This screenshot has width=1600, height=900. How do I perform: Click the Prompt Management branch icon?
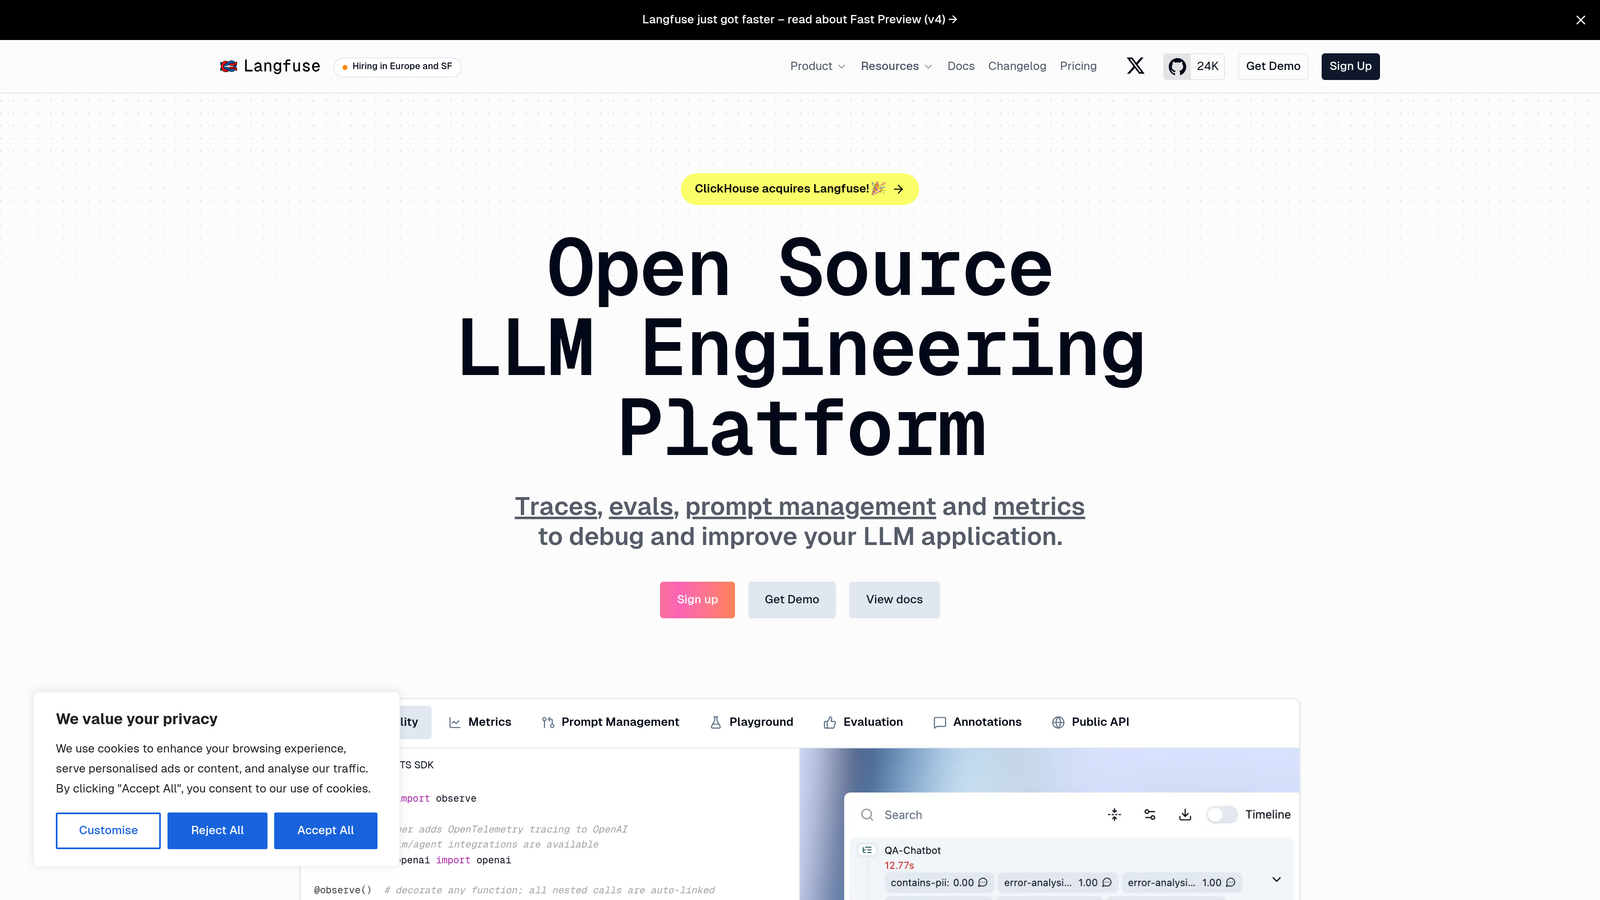click(547, 721)
